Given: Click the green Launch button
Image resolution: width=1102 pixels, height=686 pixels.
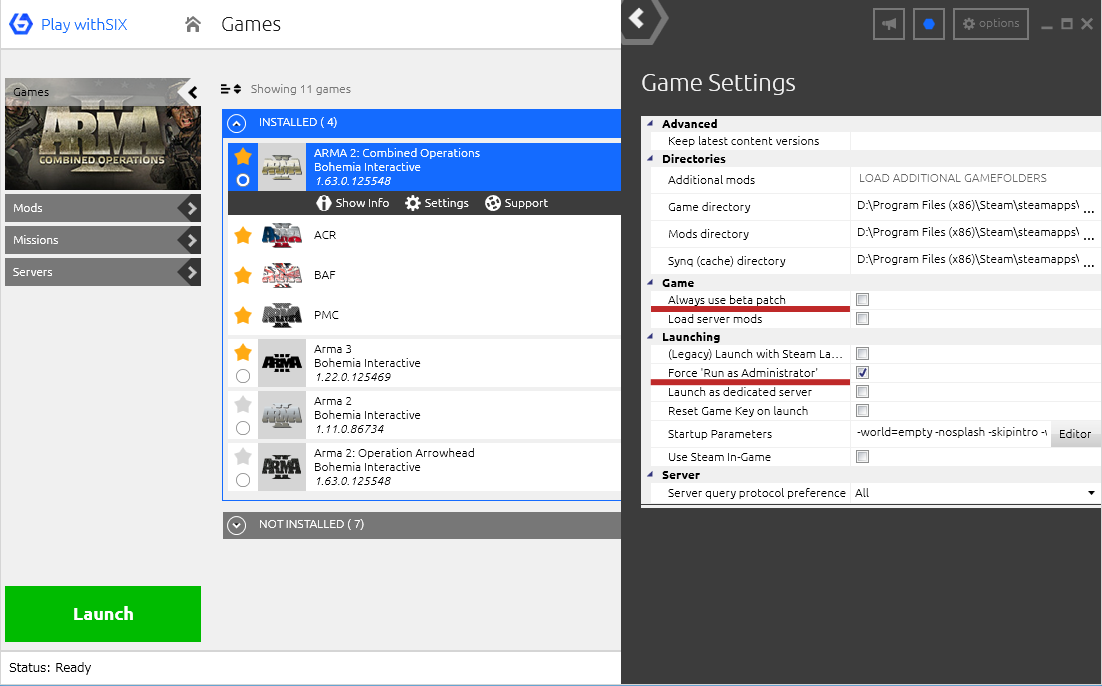Looking at the screenshot, I should (103, 614).
